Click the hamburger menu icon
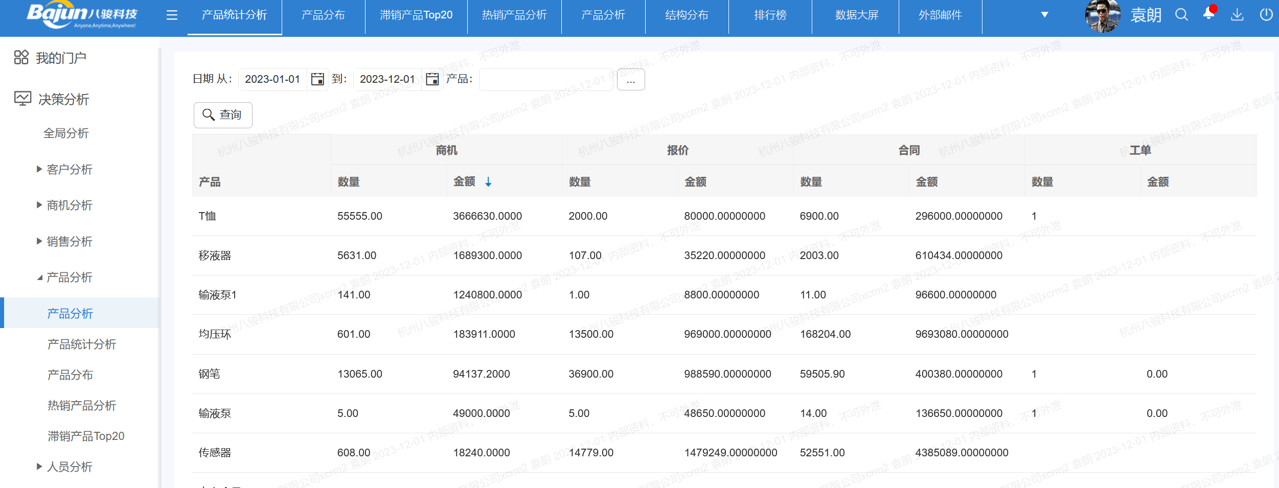The height and width of the screenshot is (488, 1279). (172, 15)
